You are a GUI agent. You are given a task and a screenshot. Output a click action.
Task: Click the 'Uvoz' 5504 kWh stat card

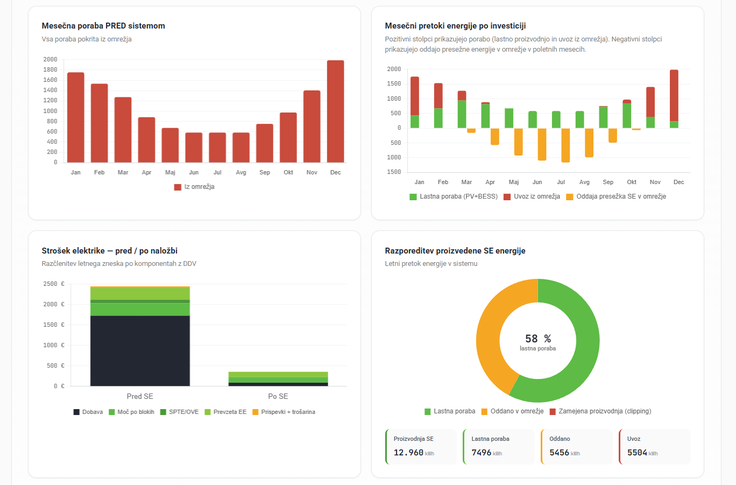[x=654, y=447]
